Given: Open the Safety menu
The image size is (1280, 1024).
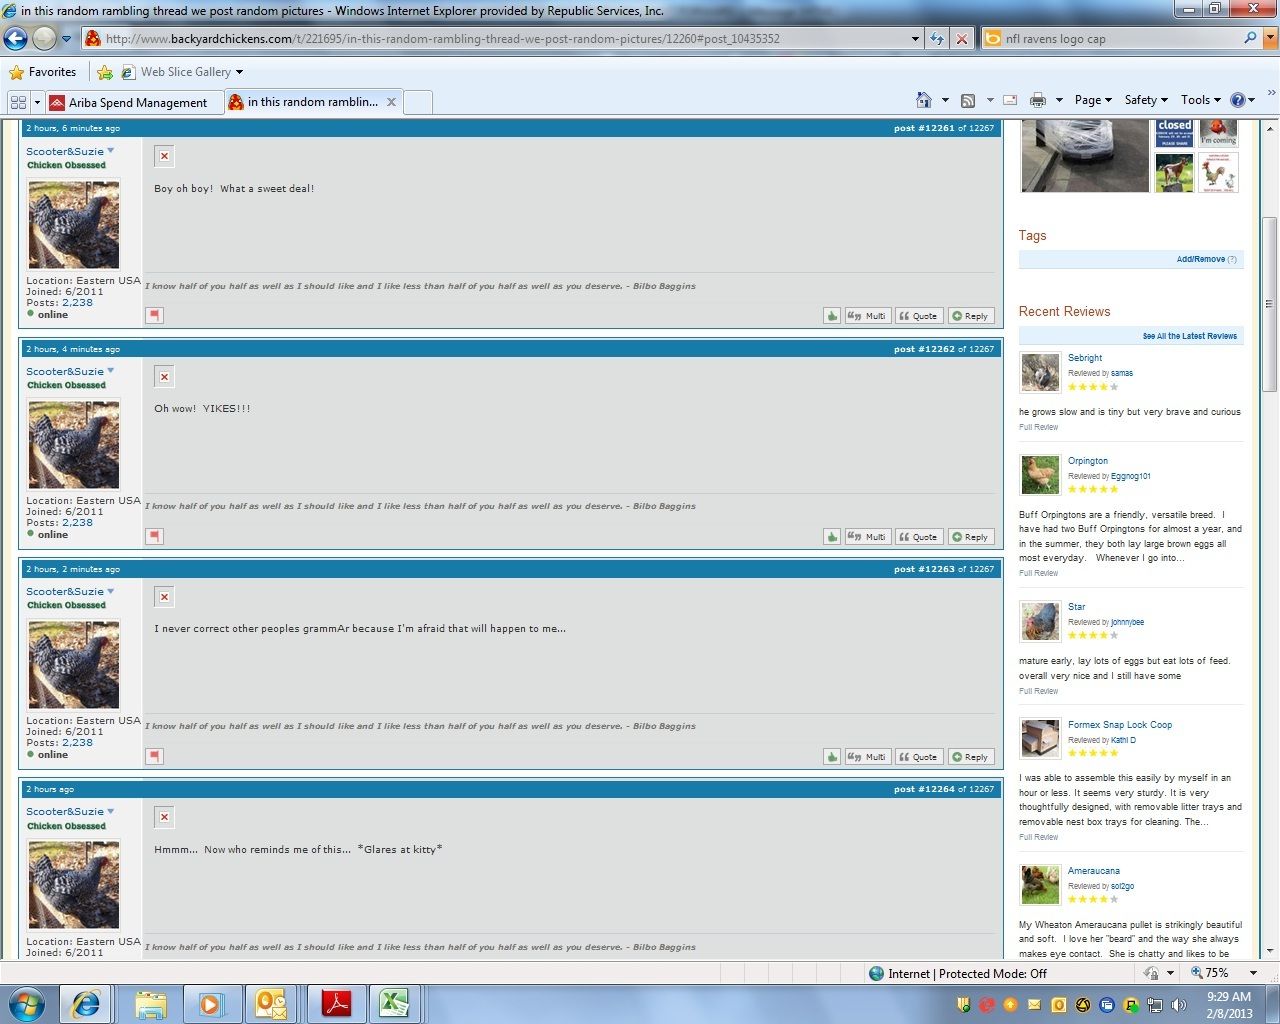Looking at the screenshot, I should point(1145,100).
